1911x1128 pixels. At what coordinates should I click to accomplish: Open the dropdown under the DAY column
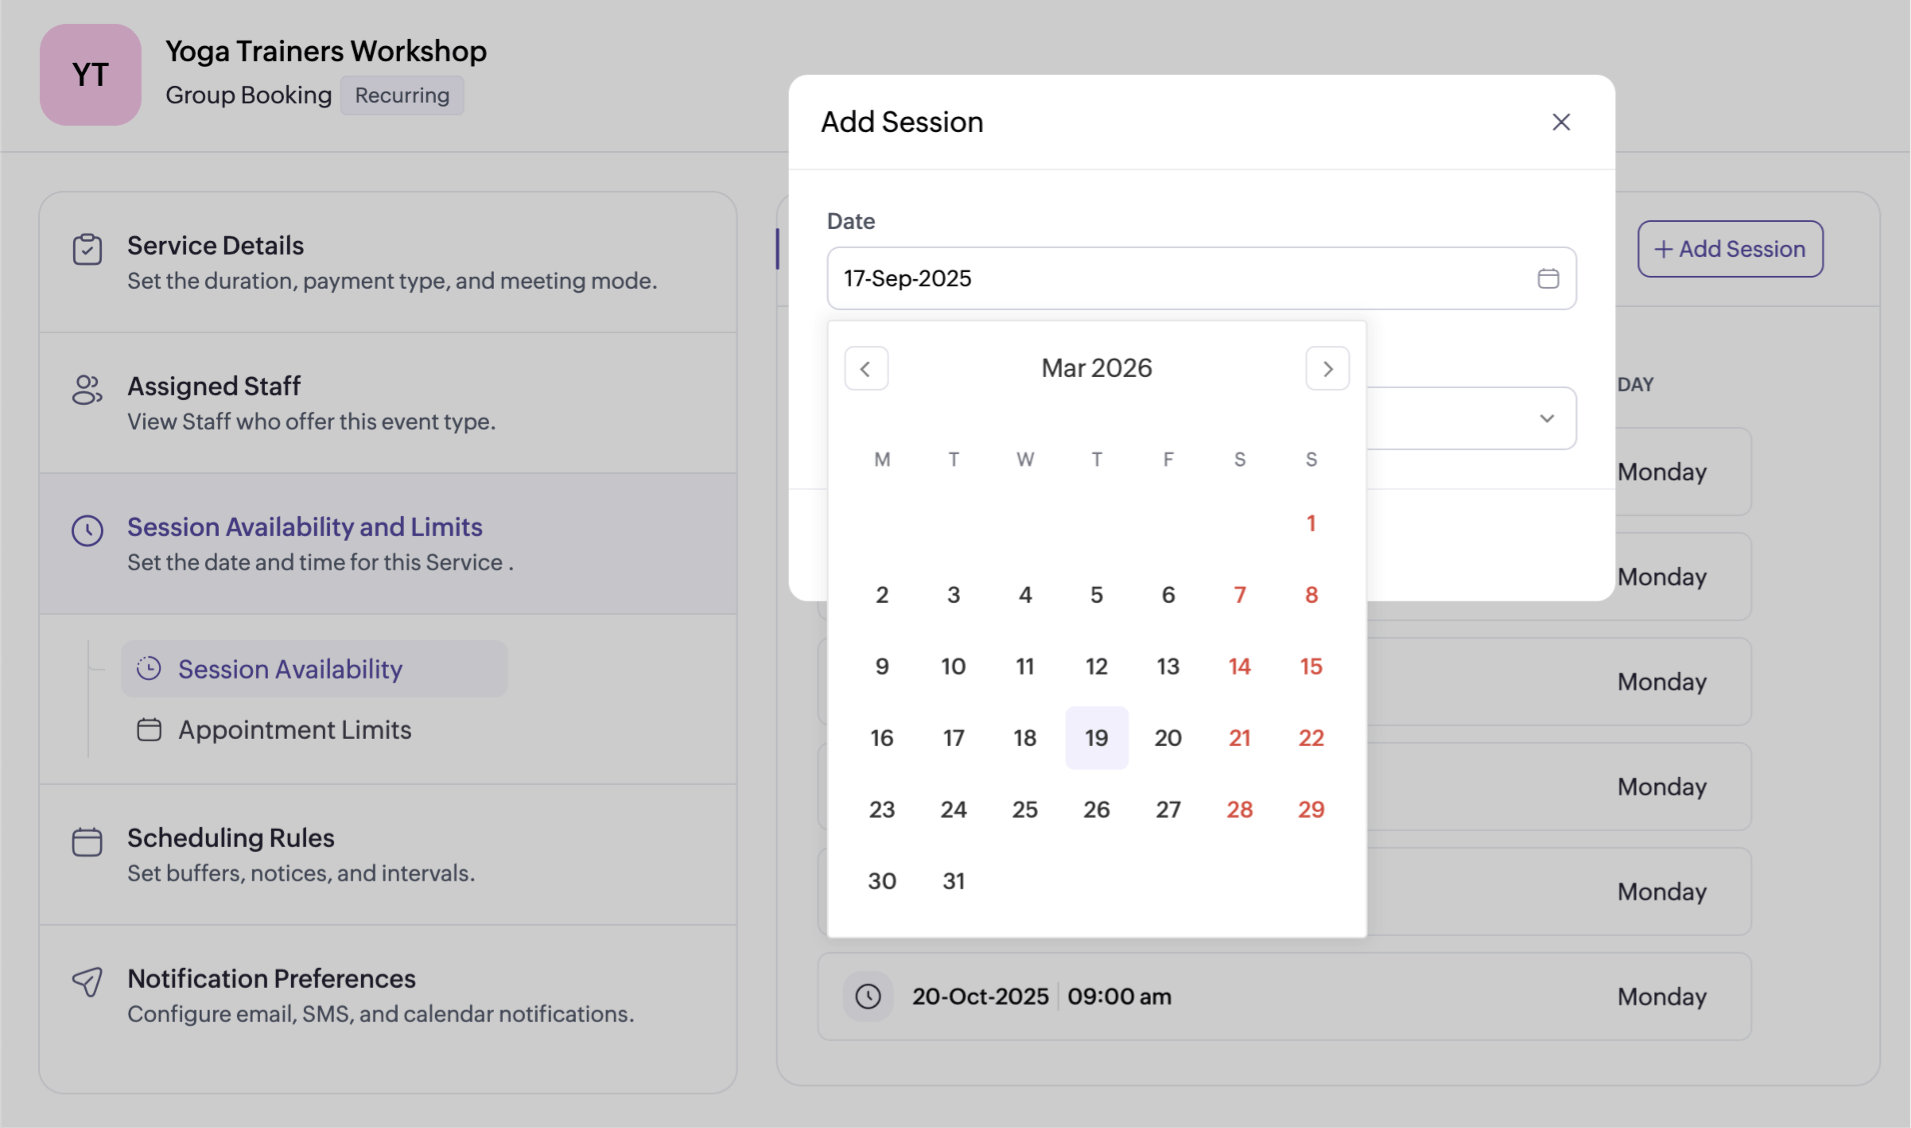(1546, 417)
